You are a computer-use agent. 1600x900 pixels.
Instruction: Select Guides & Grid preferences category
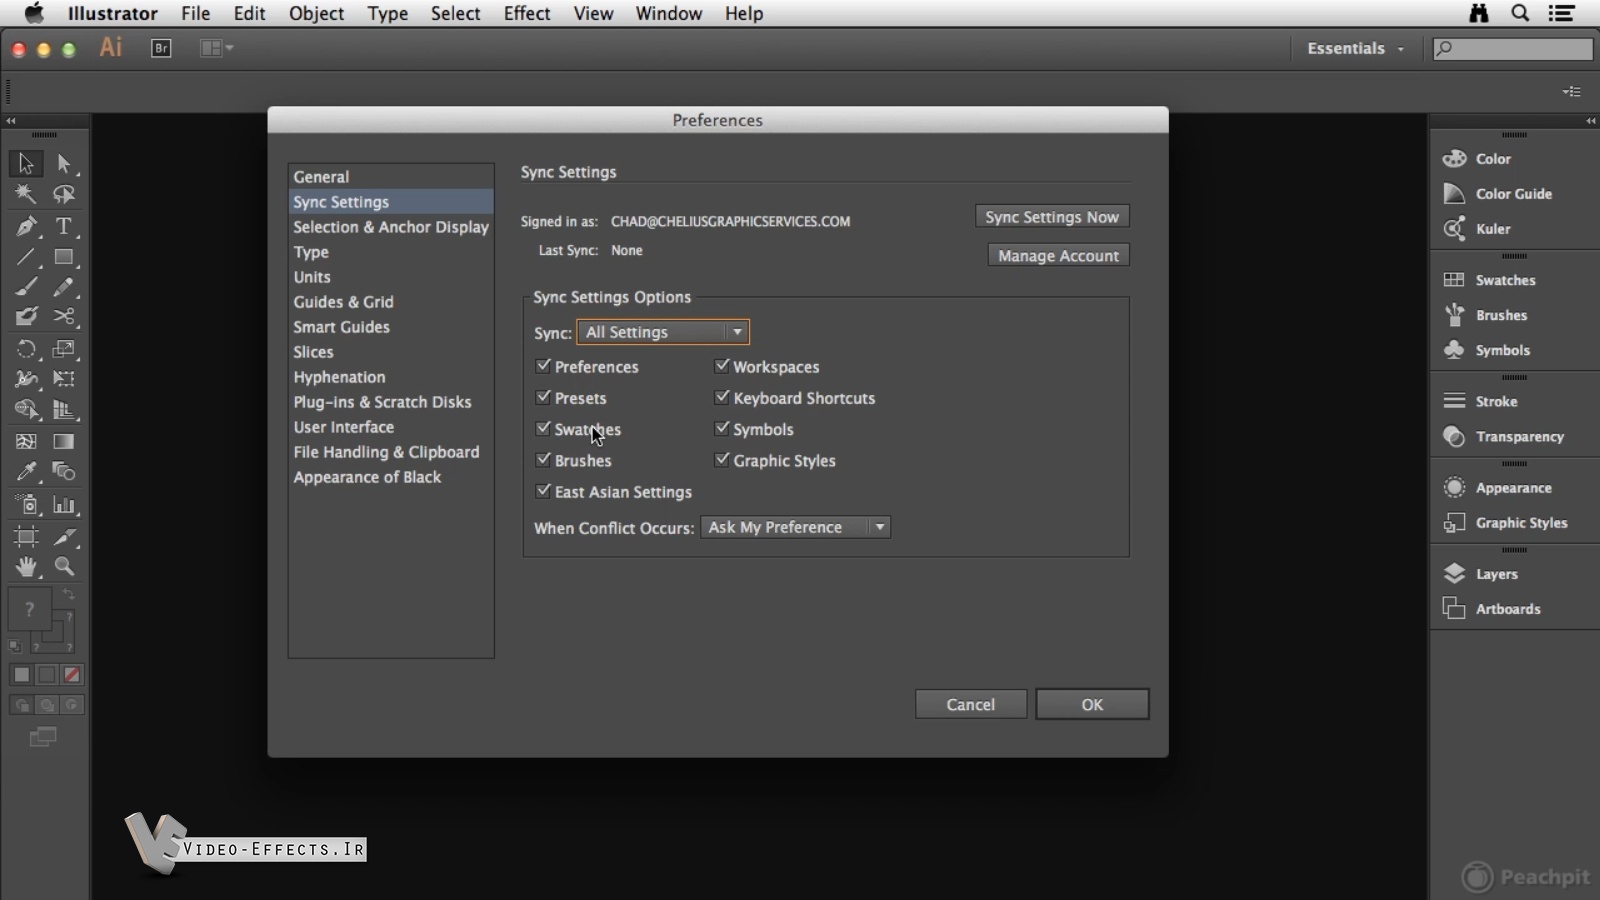click(x=391, y=302)
